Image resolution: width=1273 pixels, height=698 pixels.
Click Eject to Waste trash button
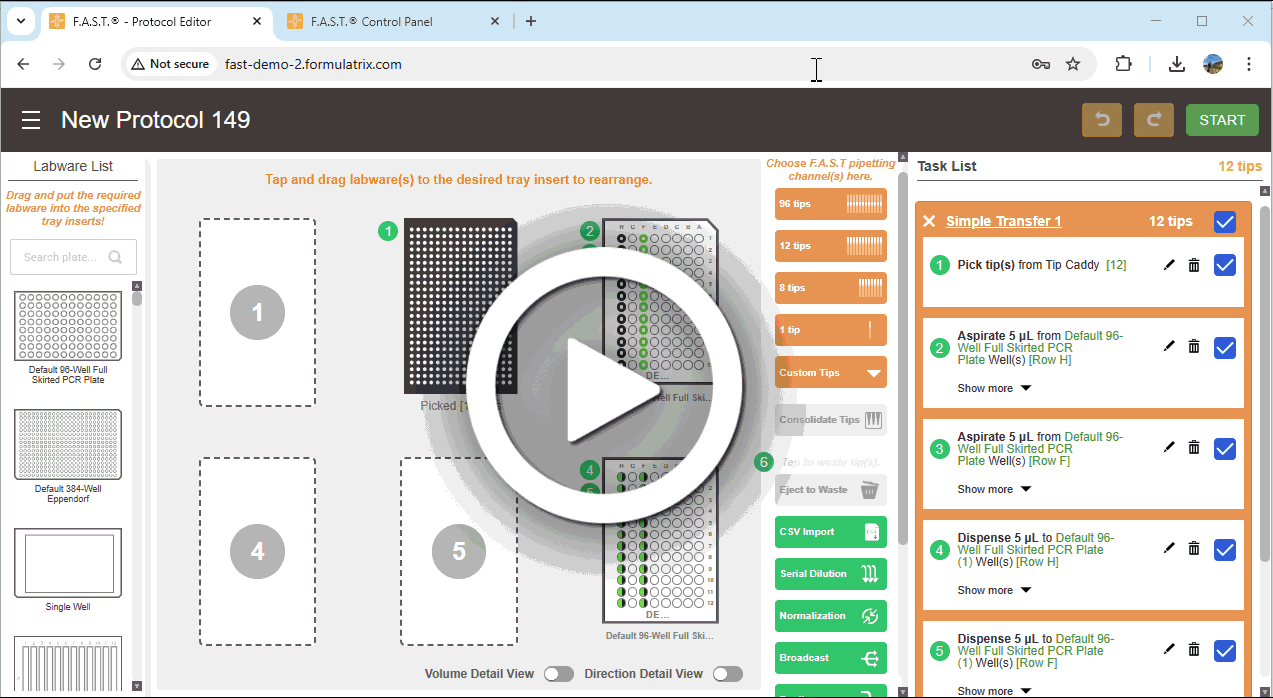pyautogui.click(x=831, y=490)
